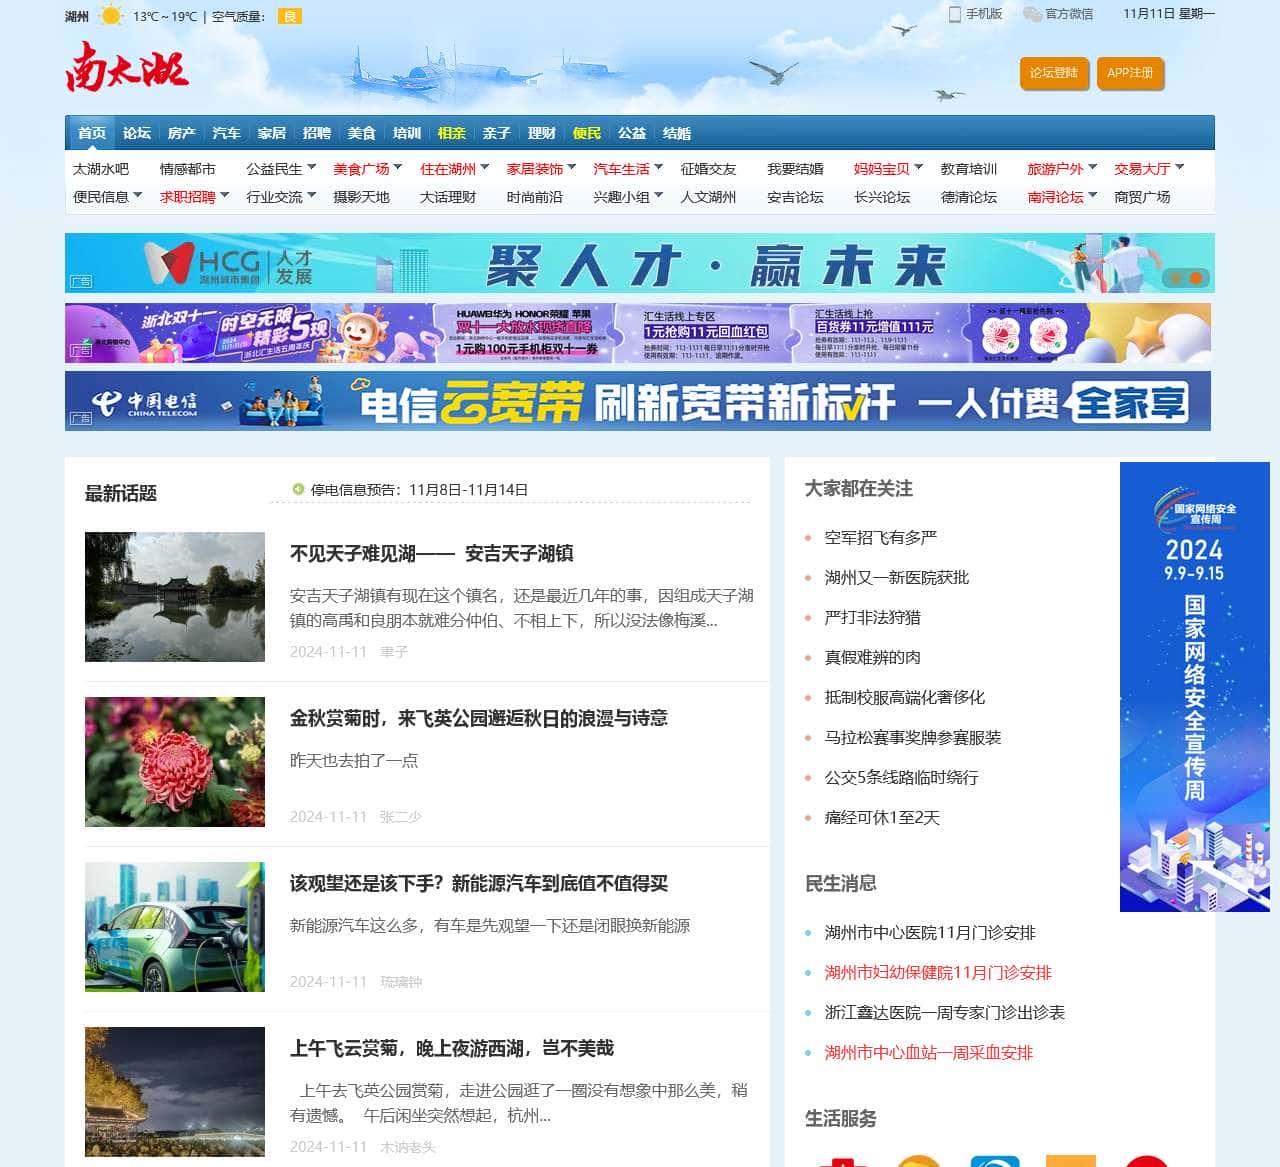This screenshot has width=1280, height=1167.
Task: Open the 教育培训 forum link
Action: point(969,169)
